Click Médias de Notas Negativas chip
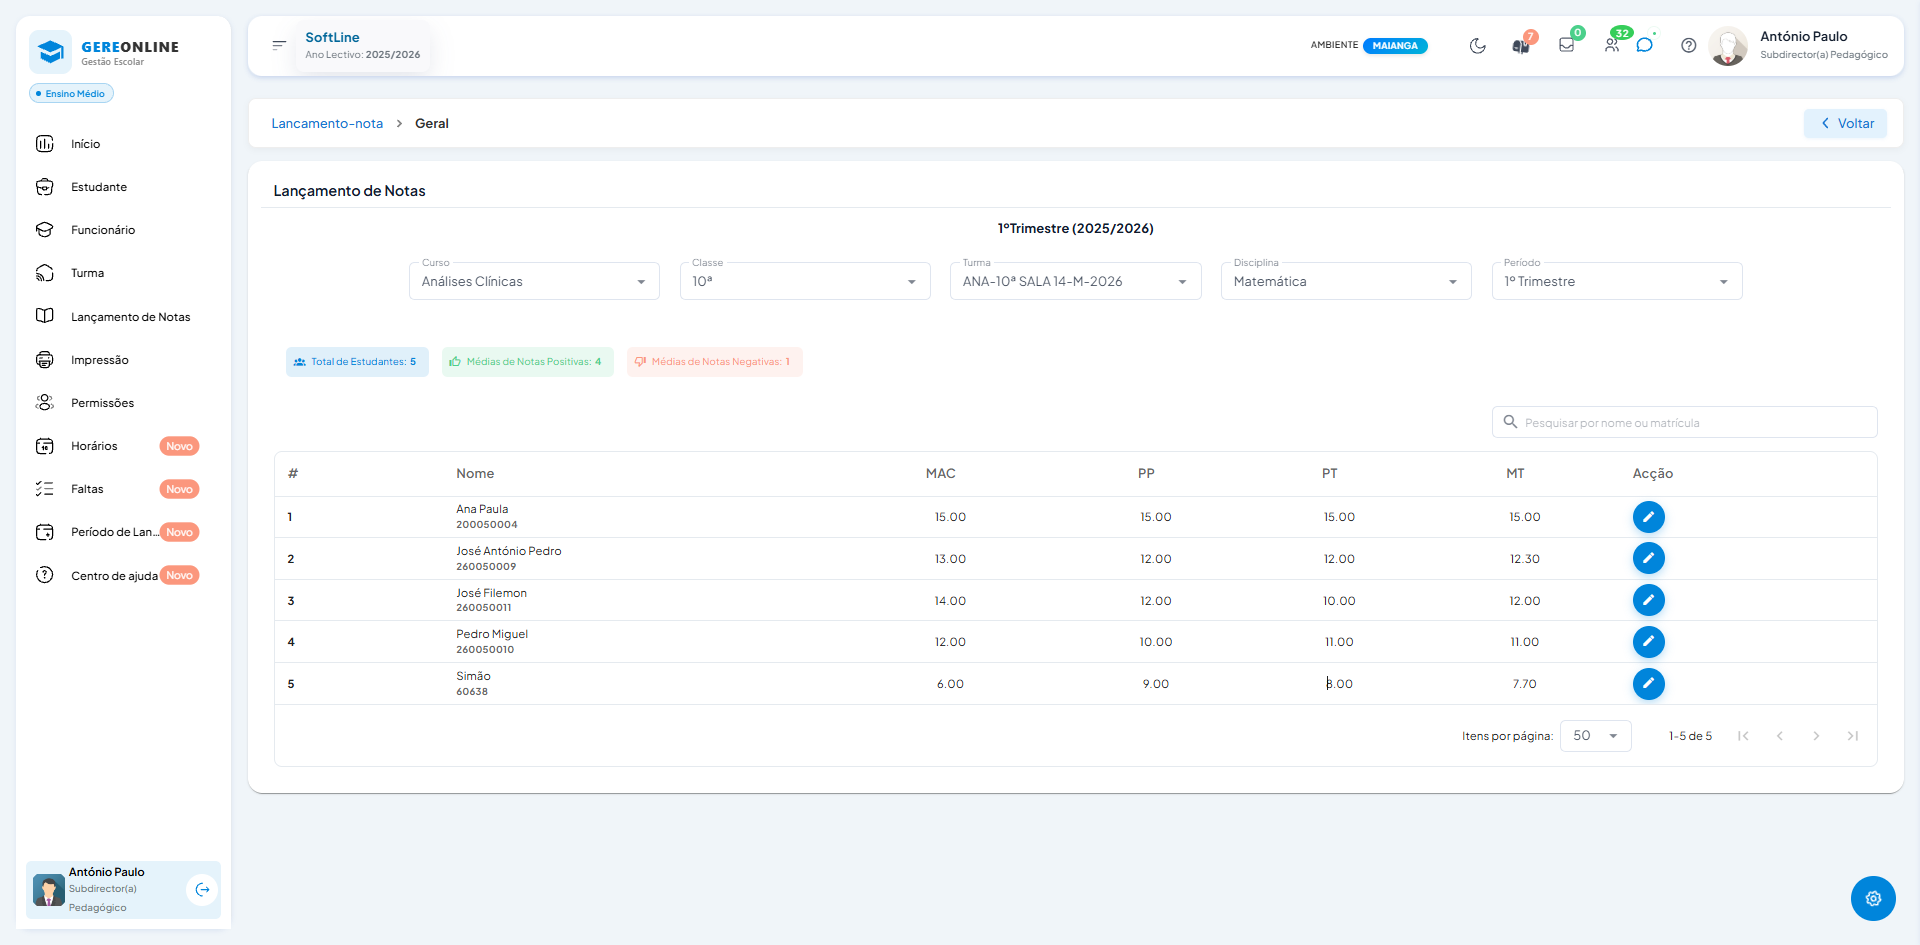This screenshot has height=945, width=1920. (715, 362)
